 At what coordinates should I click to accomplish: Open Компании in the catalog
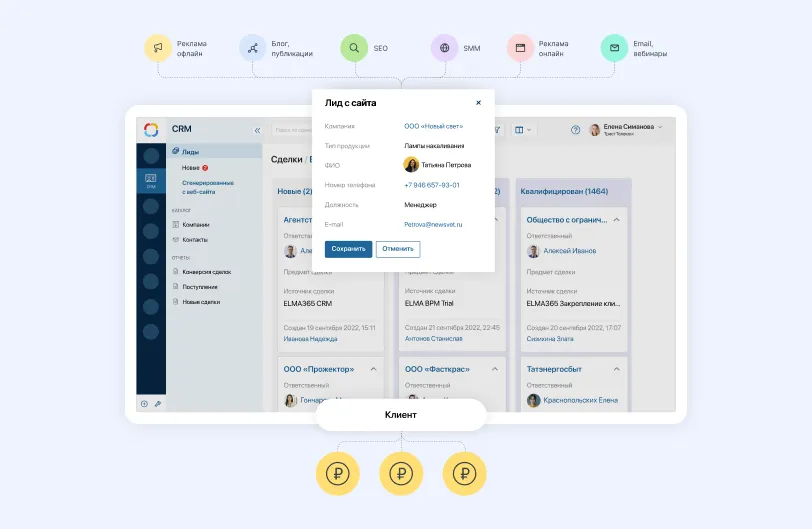tap(196, 225)
